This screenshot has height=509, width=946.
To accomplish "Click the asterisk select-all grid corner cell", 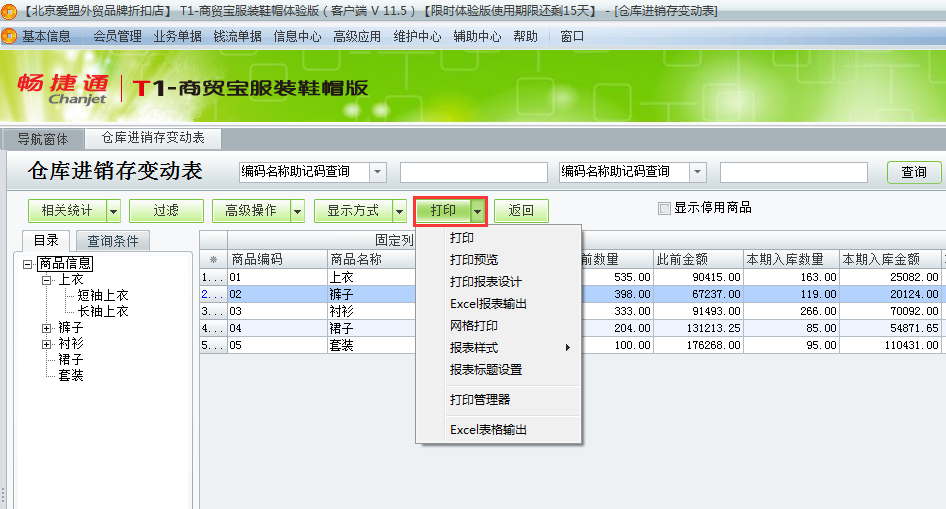I will (214, 259).
